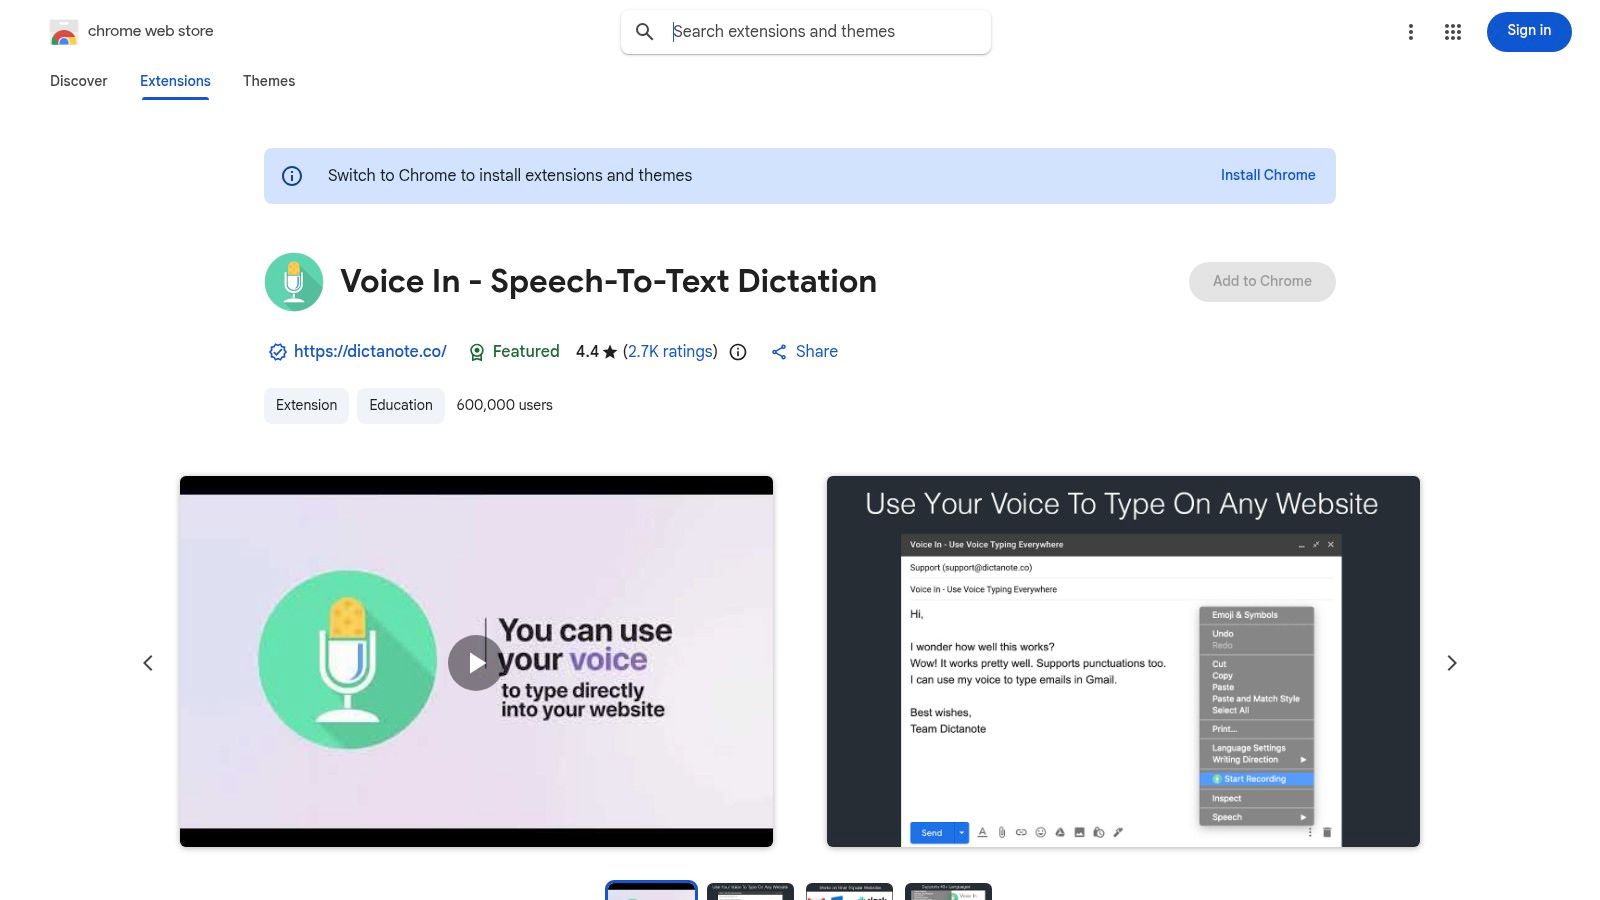
Task: Click the Add to Chrome button
Action: (1262, 282)
